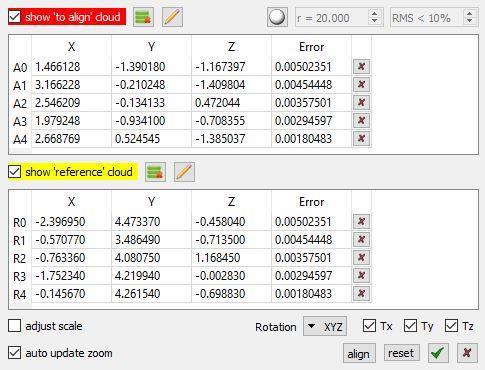Uncheck the Tx translation checkbox
Viewport: 485px width, 370px height.
[x=369, y=326]
